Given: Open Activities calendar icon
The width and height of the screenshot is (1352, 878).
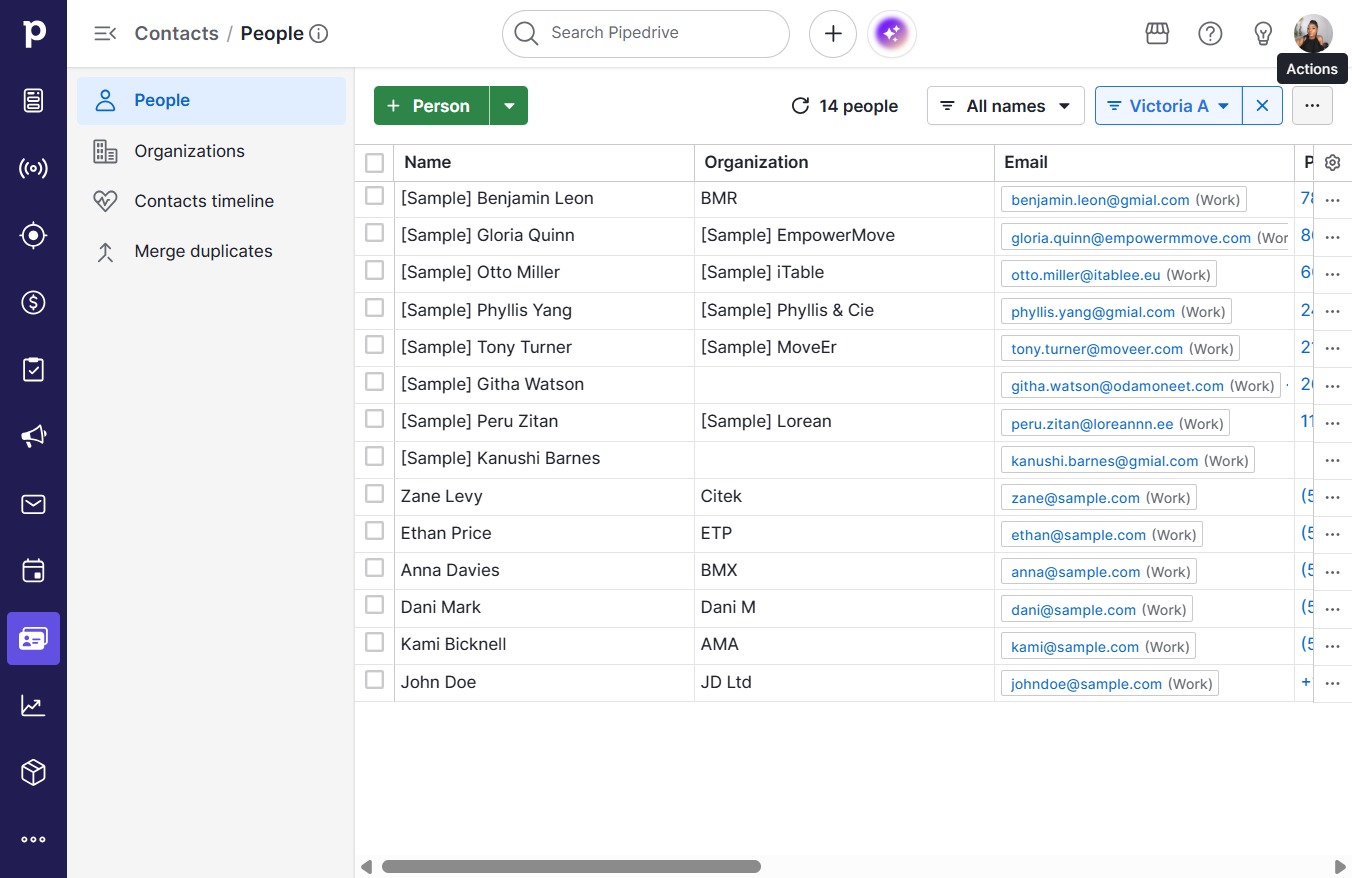Looking at the screenshot, I should [x=33, y=571].
